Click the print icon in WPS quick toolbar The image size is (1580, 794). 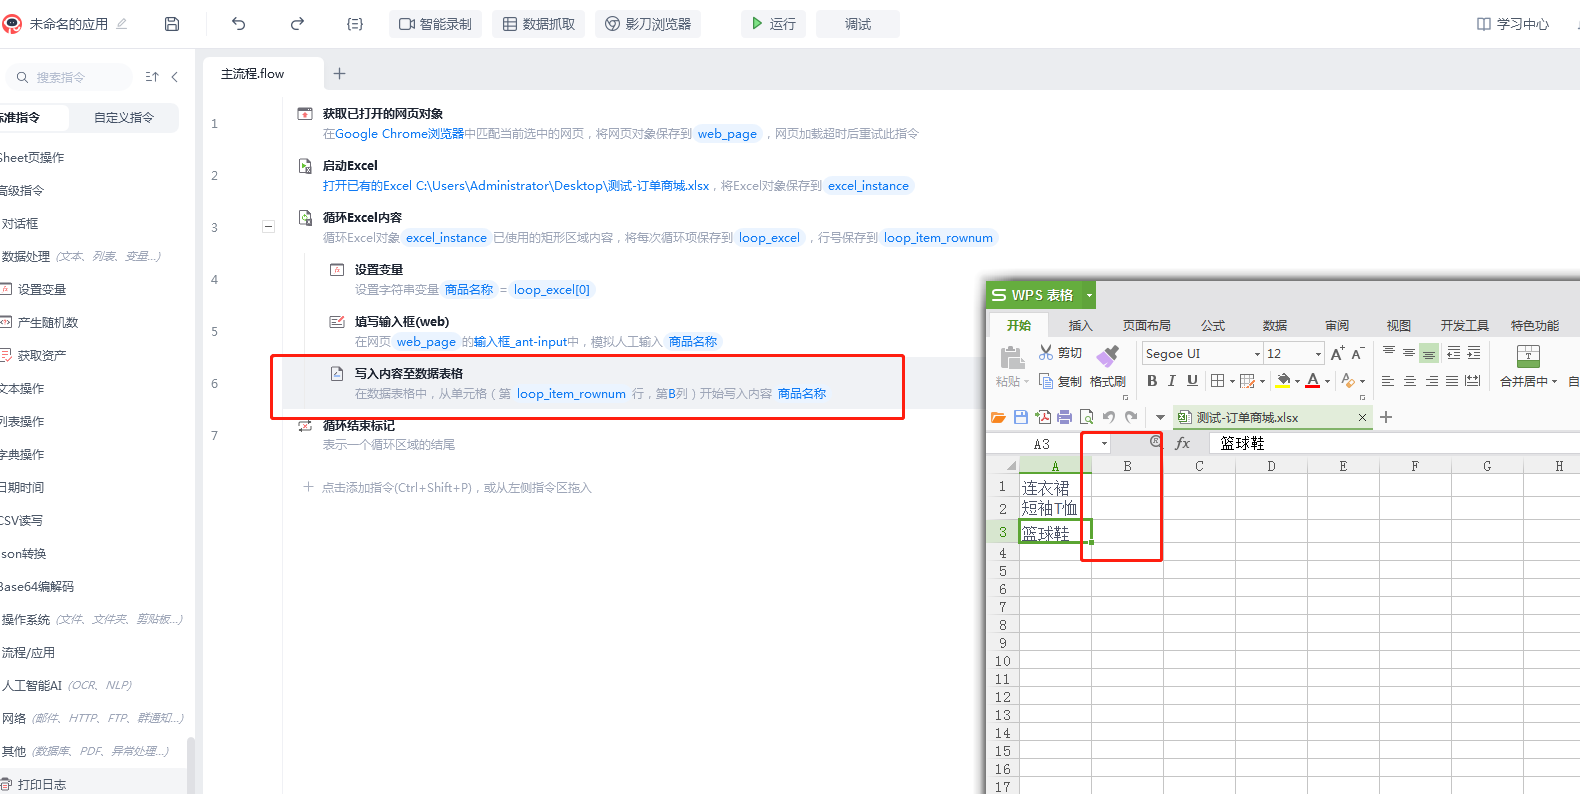coord(1064,417)
